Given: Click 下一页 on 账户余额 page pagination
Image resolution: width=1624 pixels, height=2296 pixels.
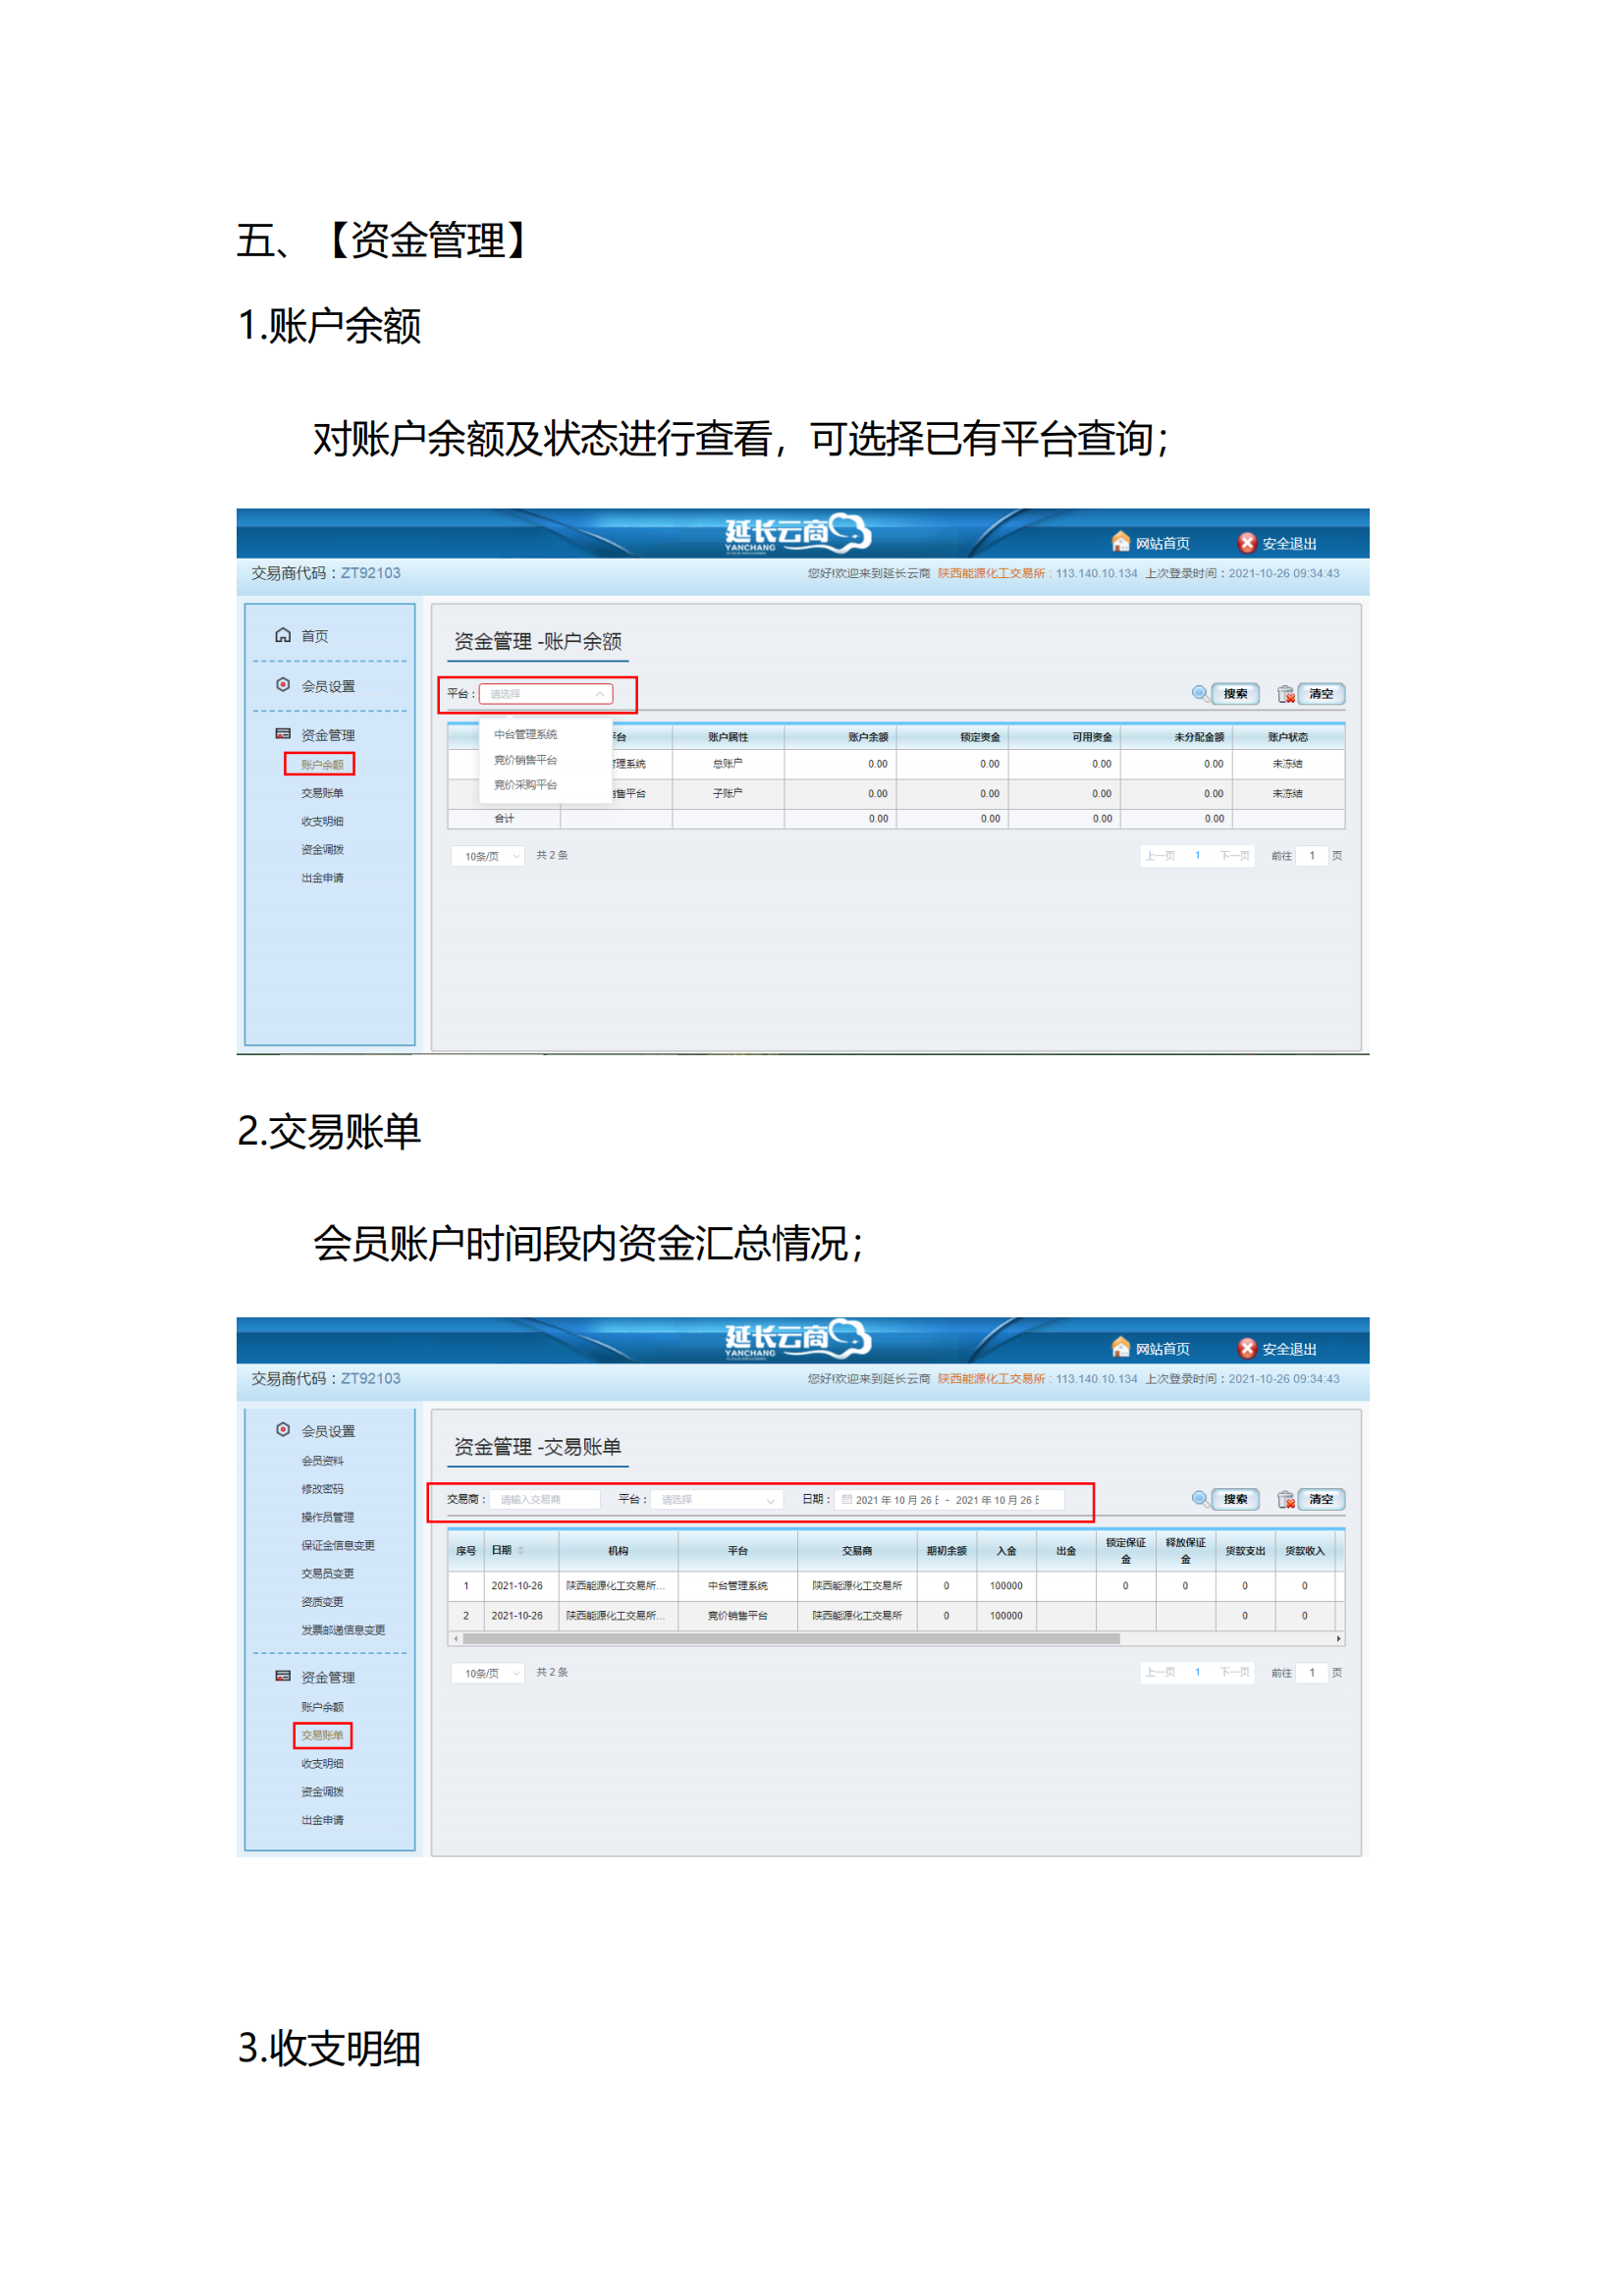Looking at the screenshot, I should pos(1234,856).
